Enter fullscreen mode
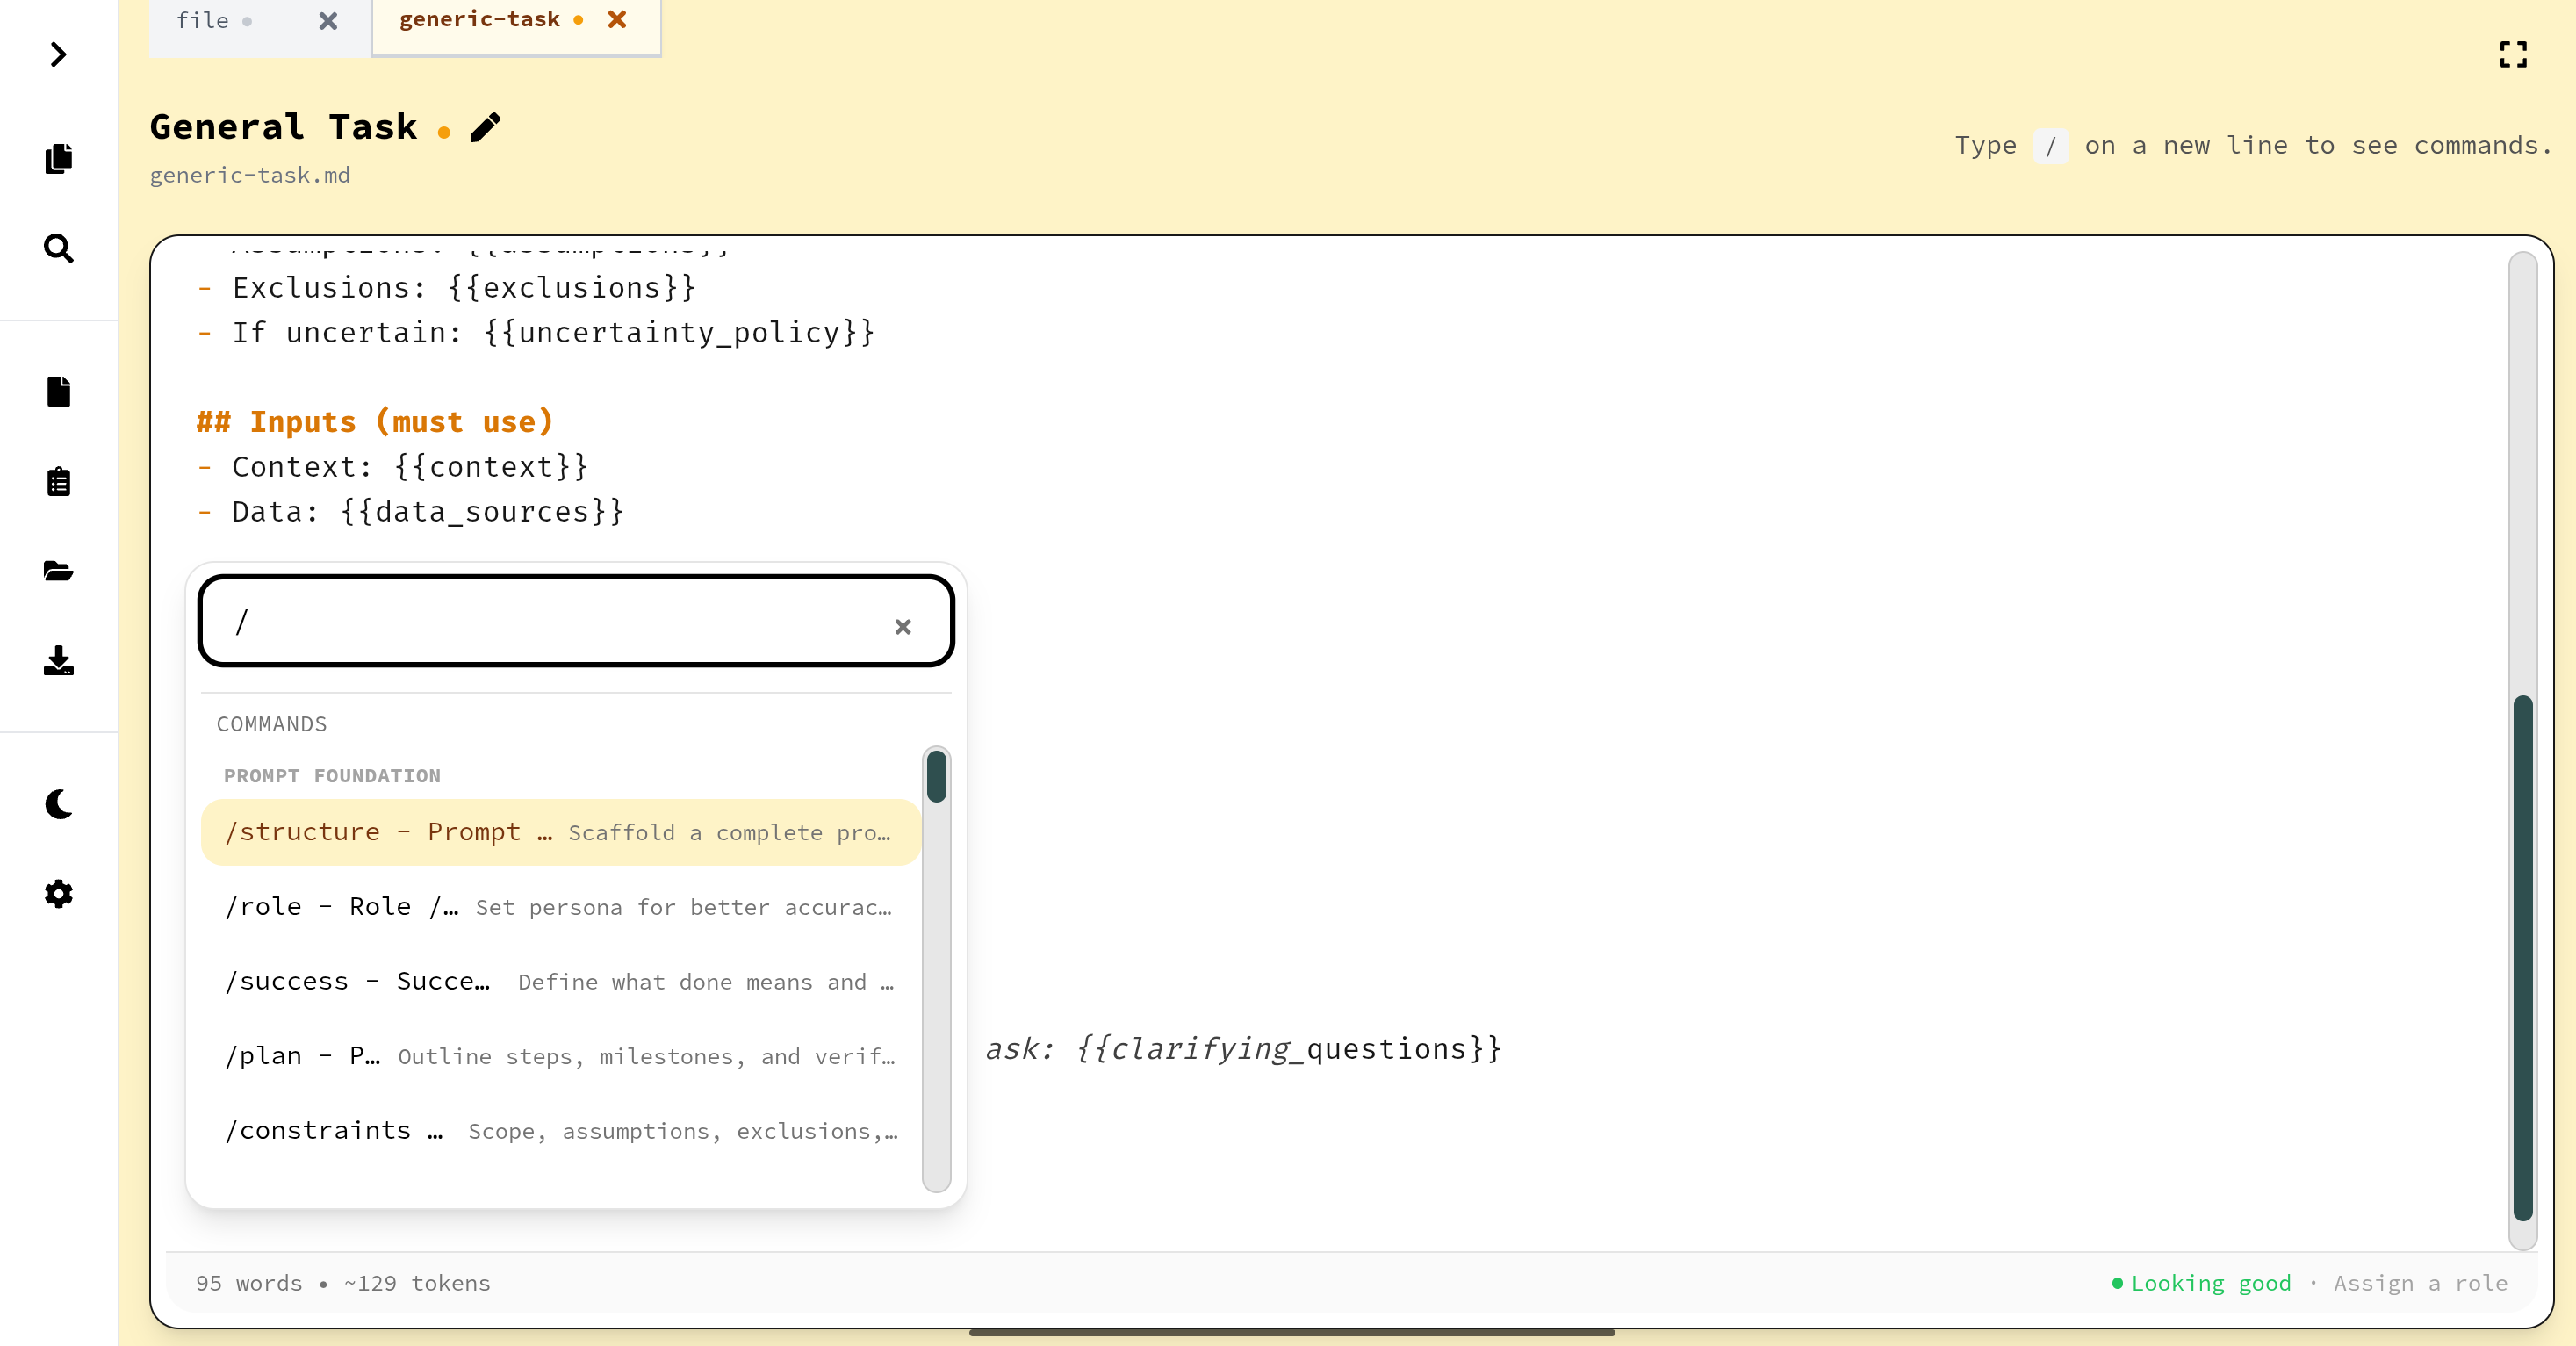This screenshot has width=2576, height=1346. pyautogui.click(x=2514, y=55)
